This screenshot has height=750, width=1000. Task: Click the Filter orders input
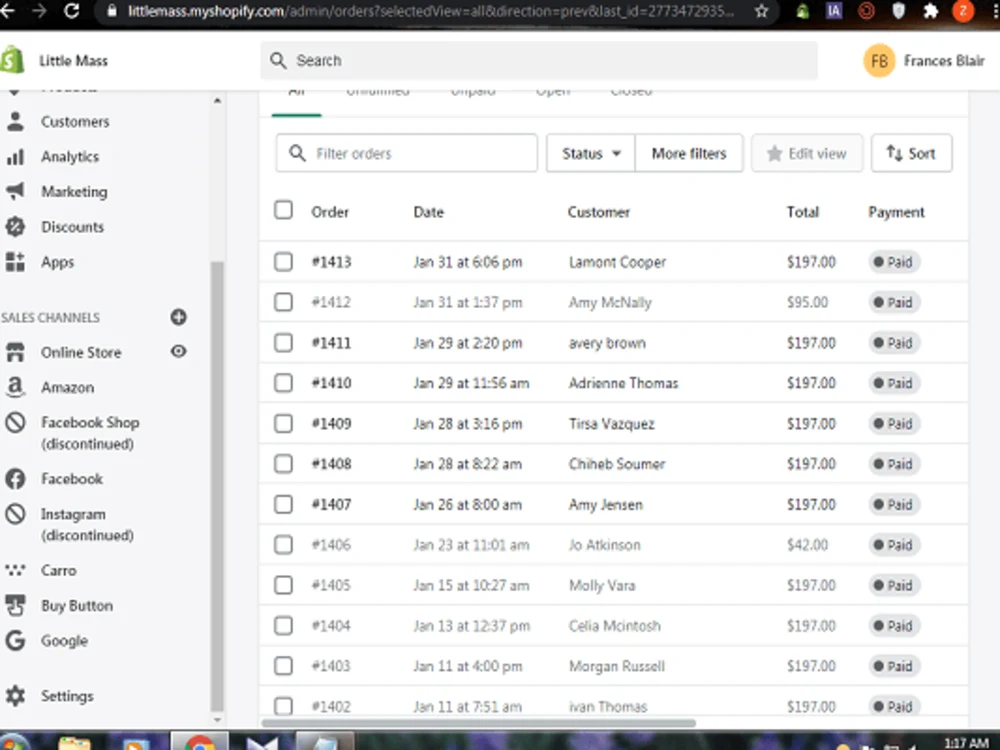(x=407, y=153)
